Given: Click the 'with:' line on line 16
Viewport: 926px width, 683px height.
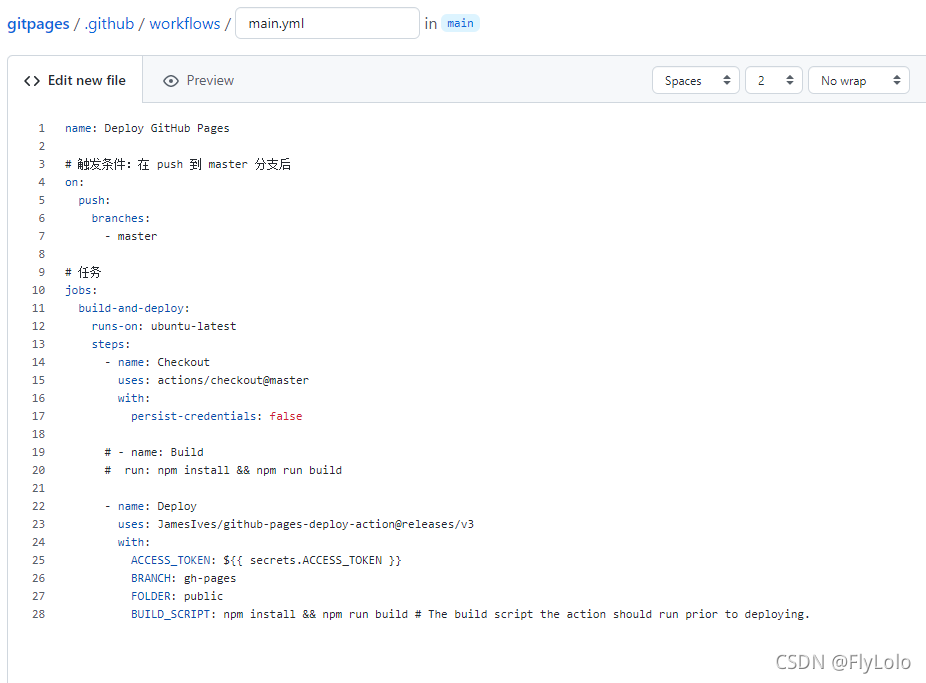Looking at the screenshot, I should click(x=133, y=398).
